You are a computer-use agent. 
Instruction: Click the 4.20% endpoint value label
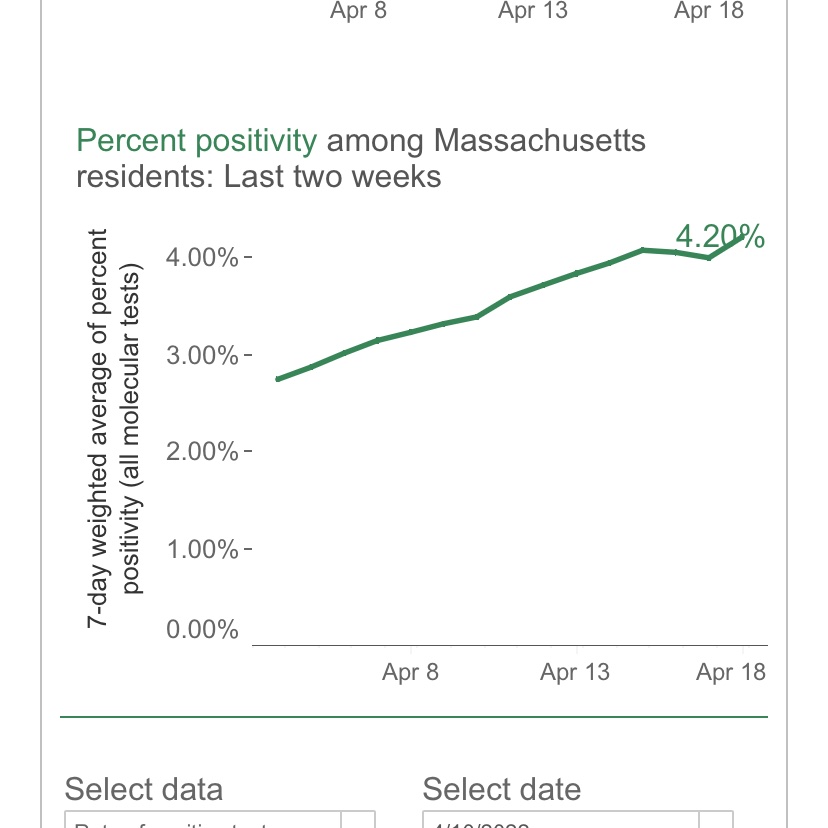click(x=720, y=236)
